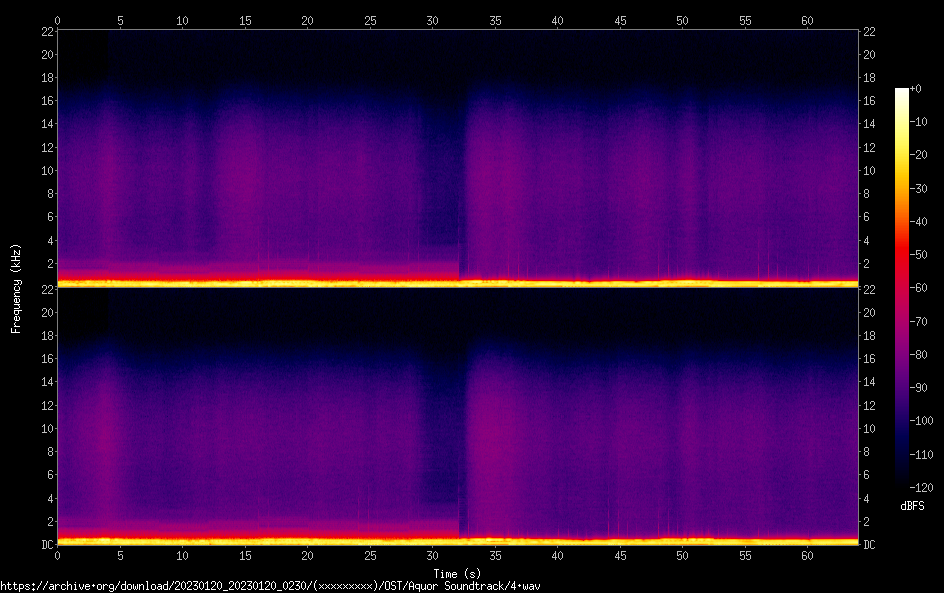The height and width of the screenshot is (593, 944).
Task: Click the "Time (s)" axis label
Action: tap(457, 573)
